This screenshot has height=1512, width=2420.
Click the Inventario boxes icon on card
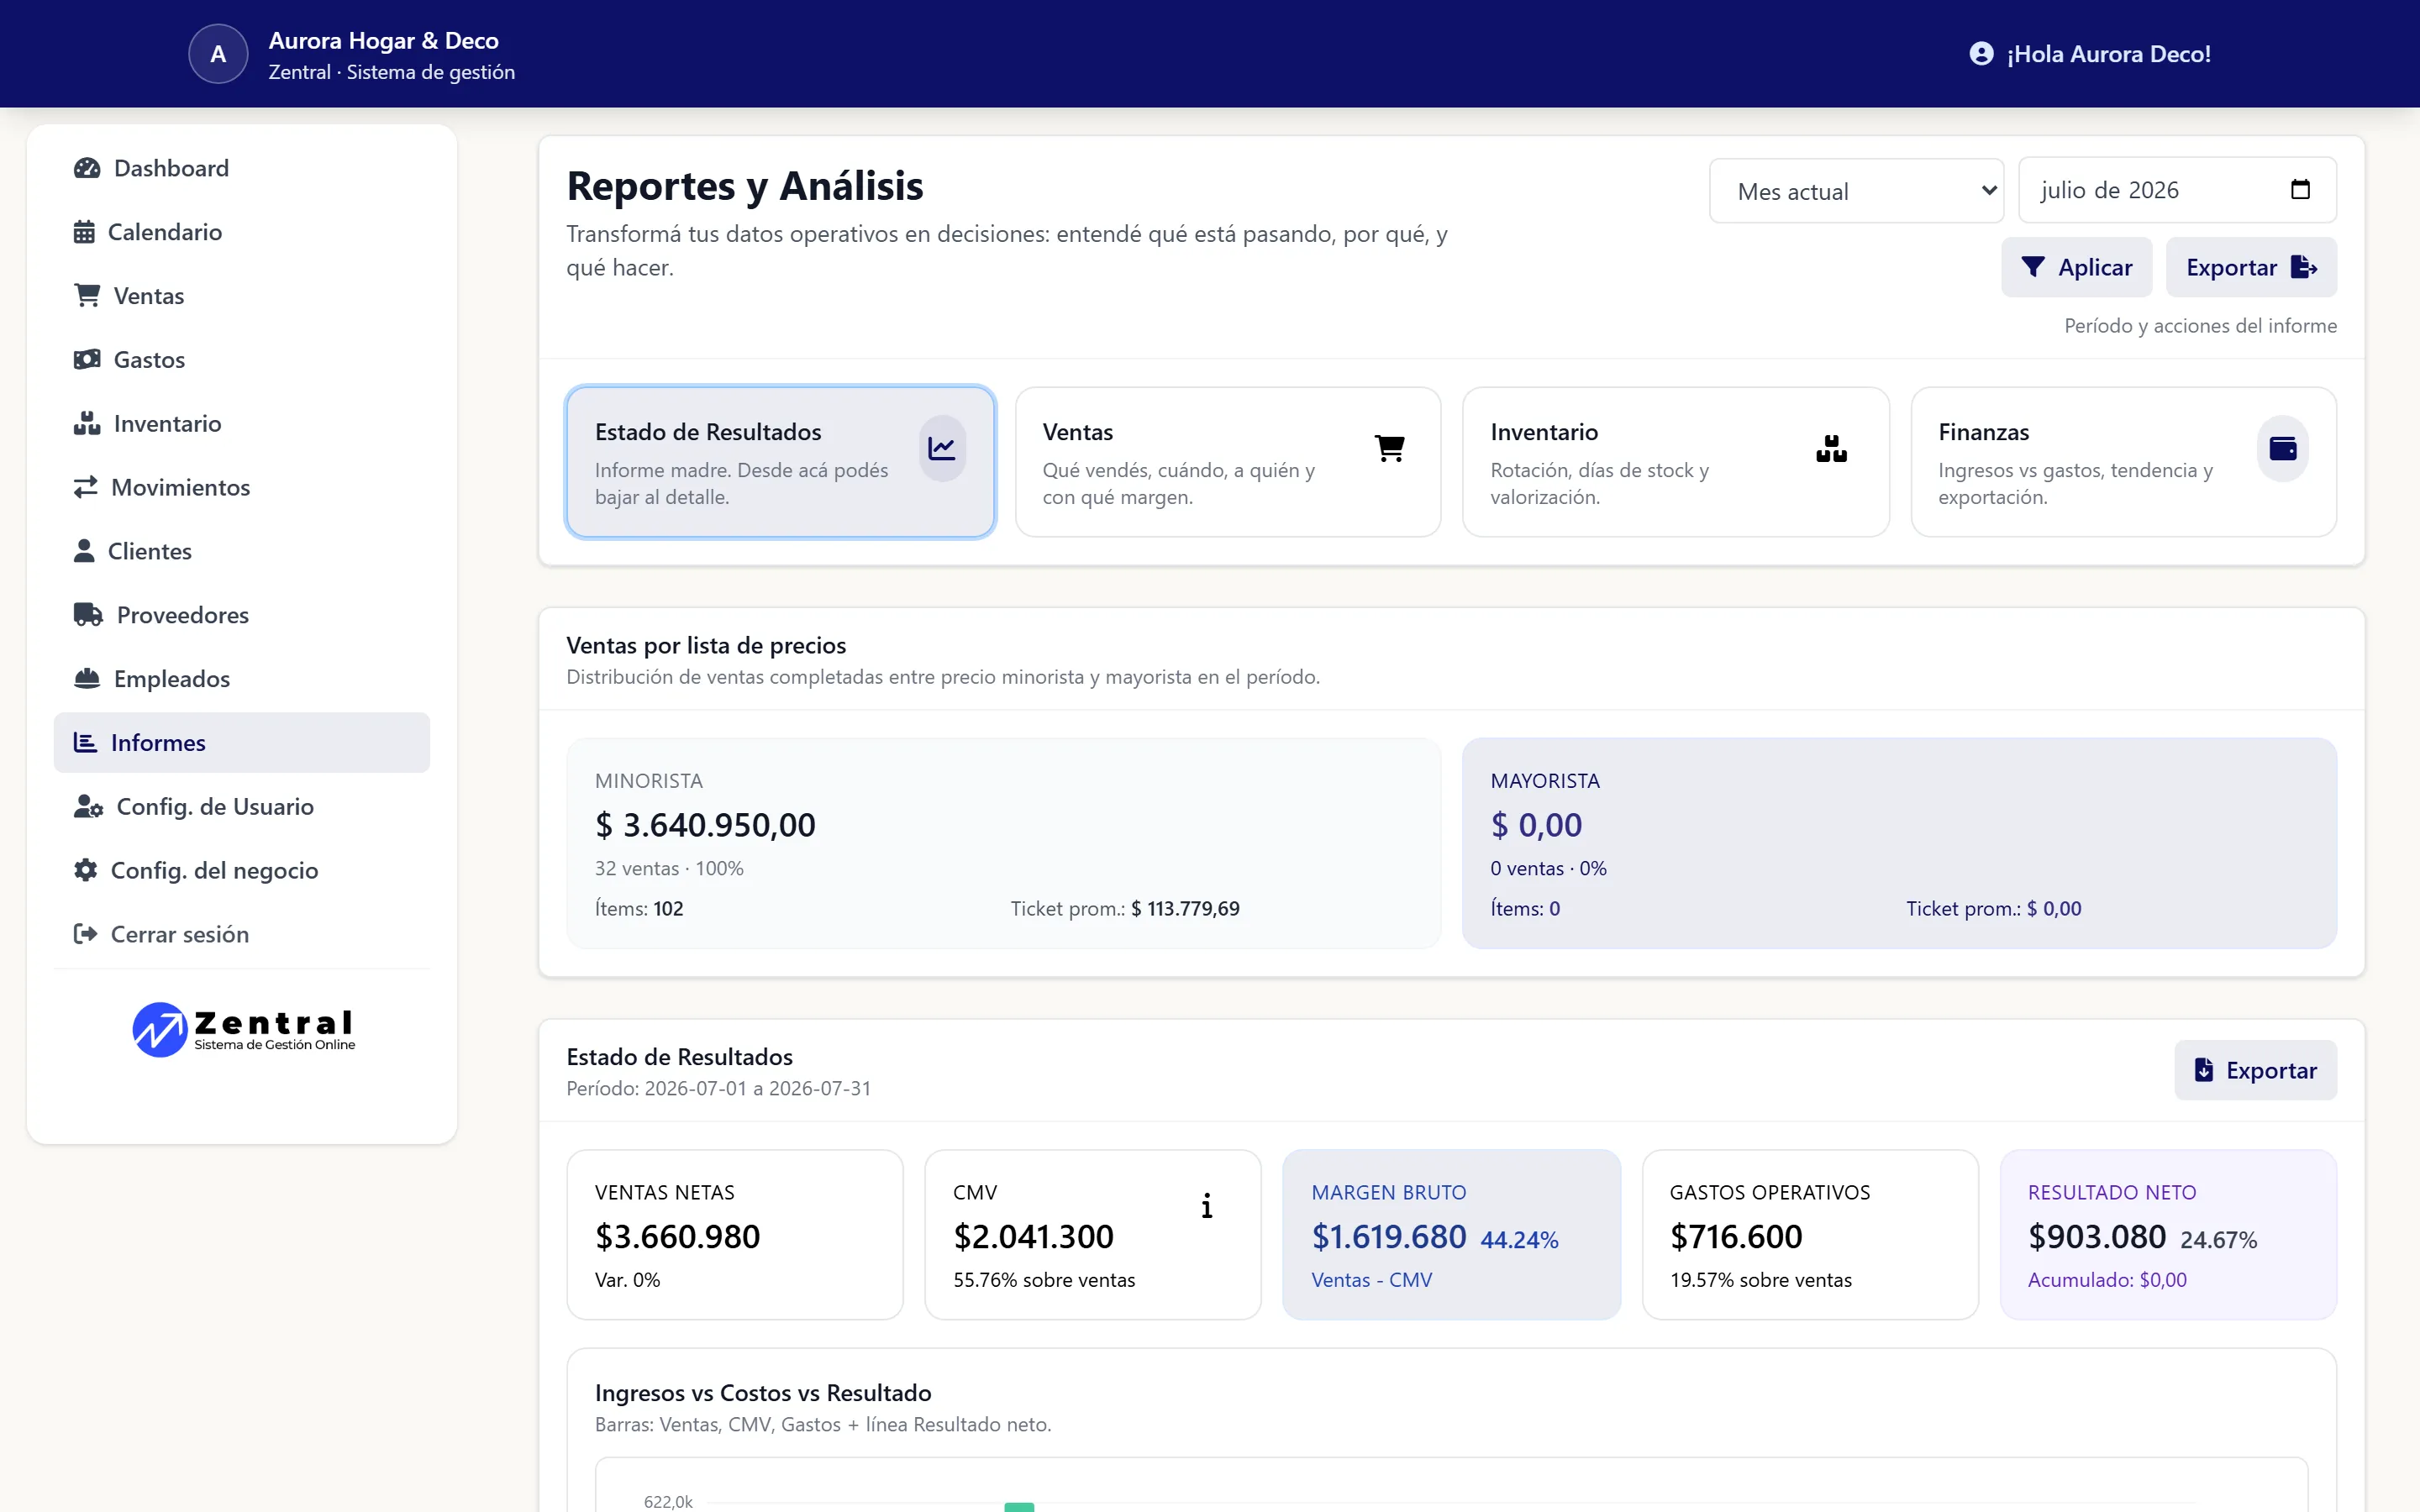[x=1831, y=448]
